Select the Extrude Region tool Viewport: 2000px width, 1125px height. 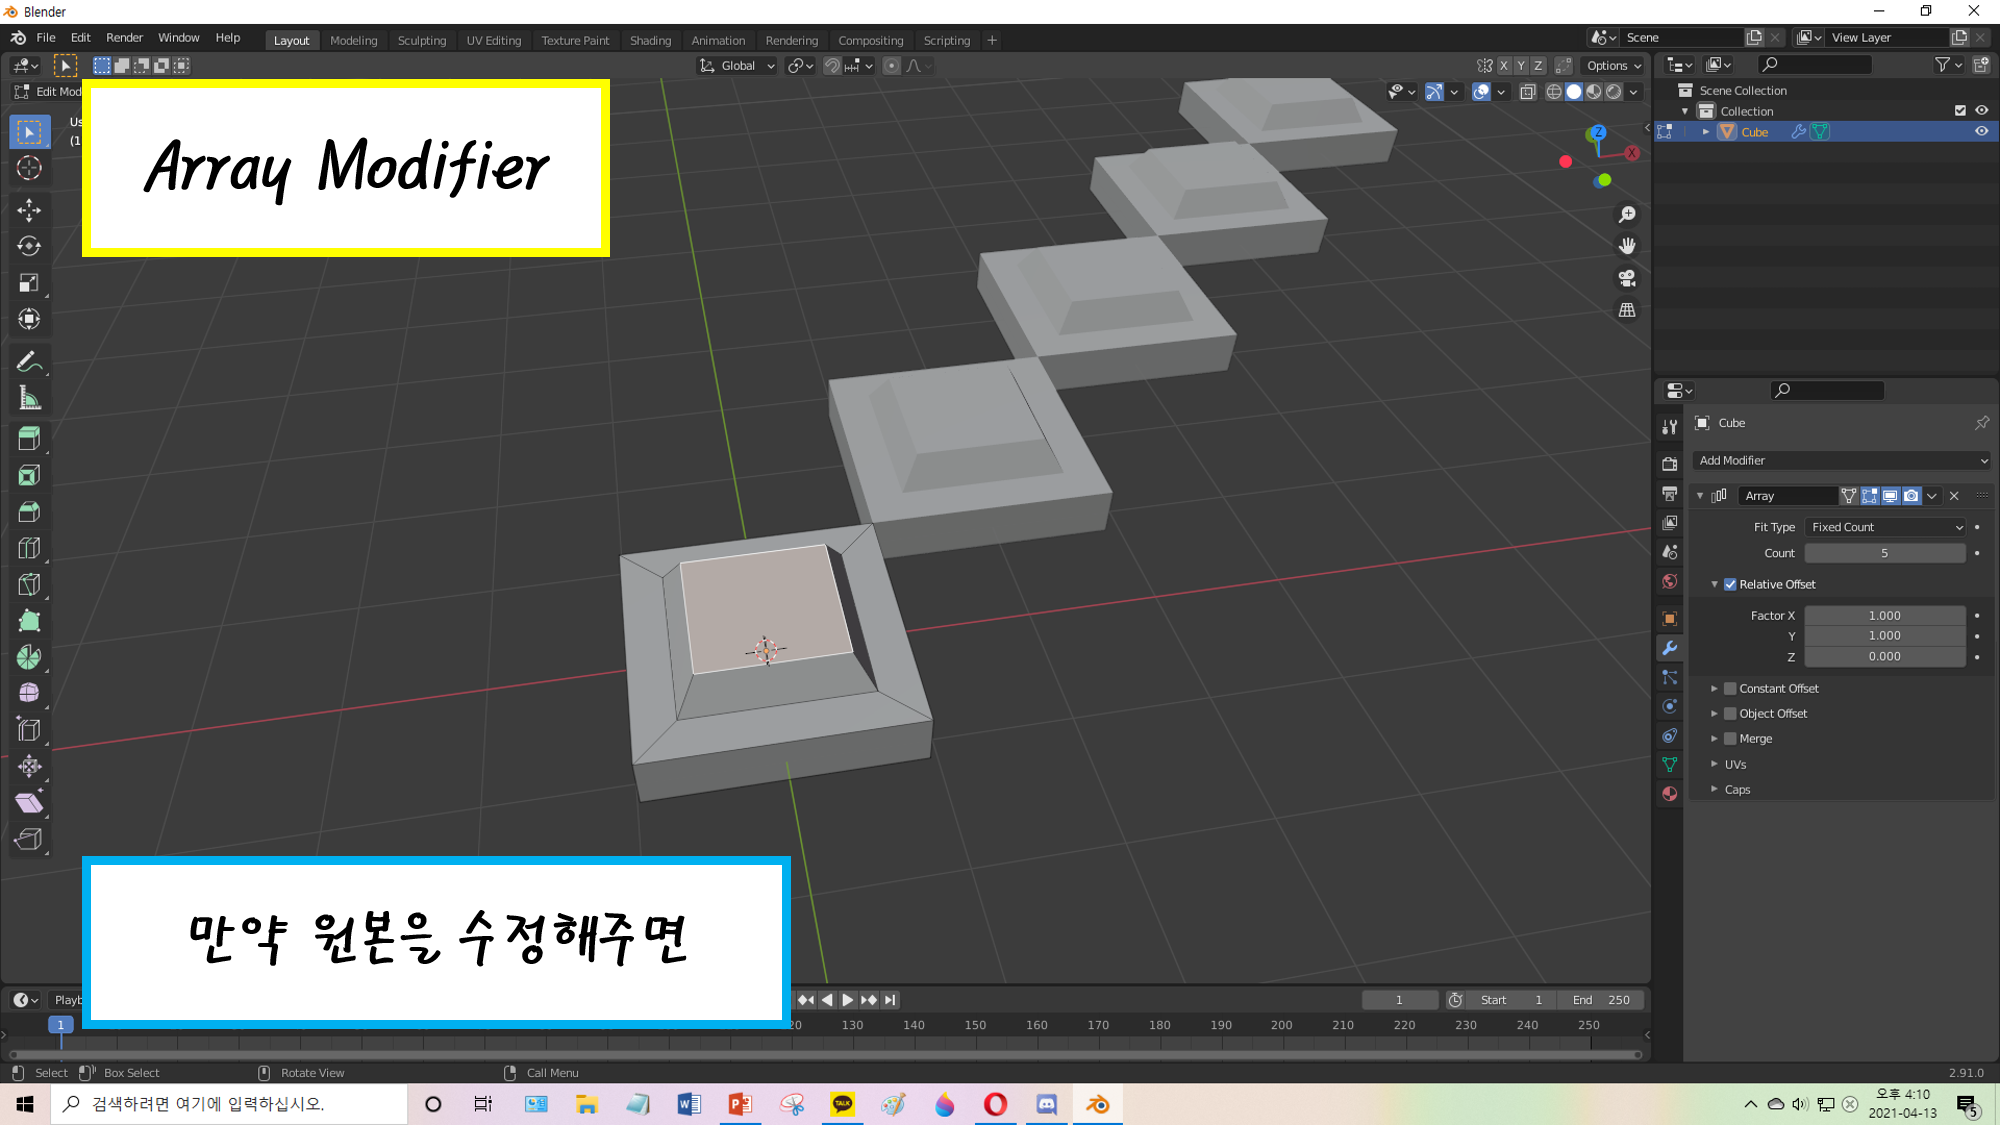point(29,438)
